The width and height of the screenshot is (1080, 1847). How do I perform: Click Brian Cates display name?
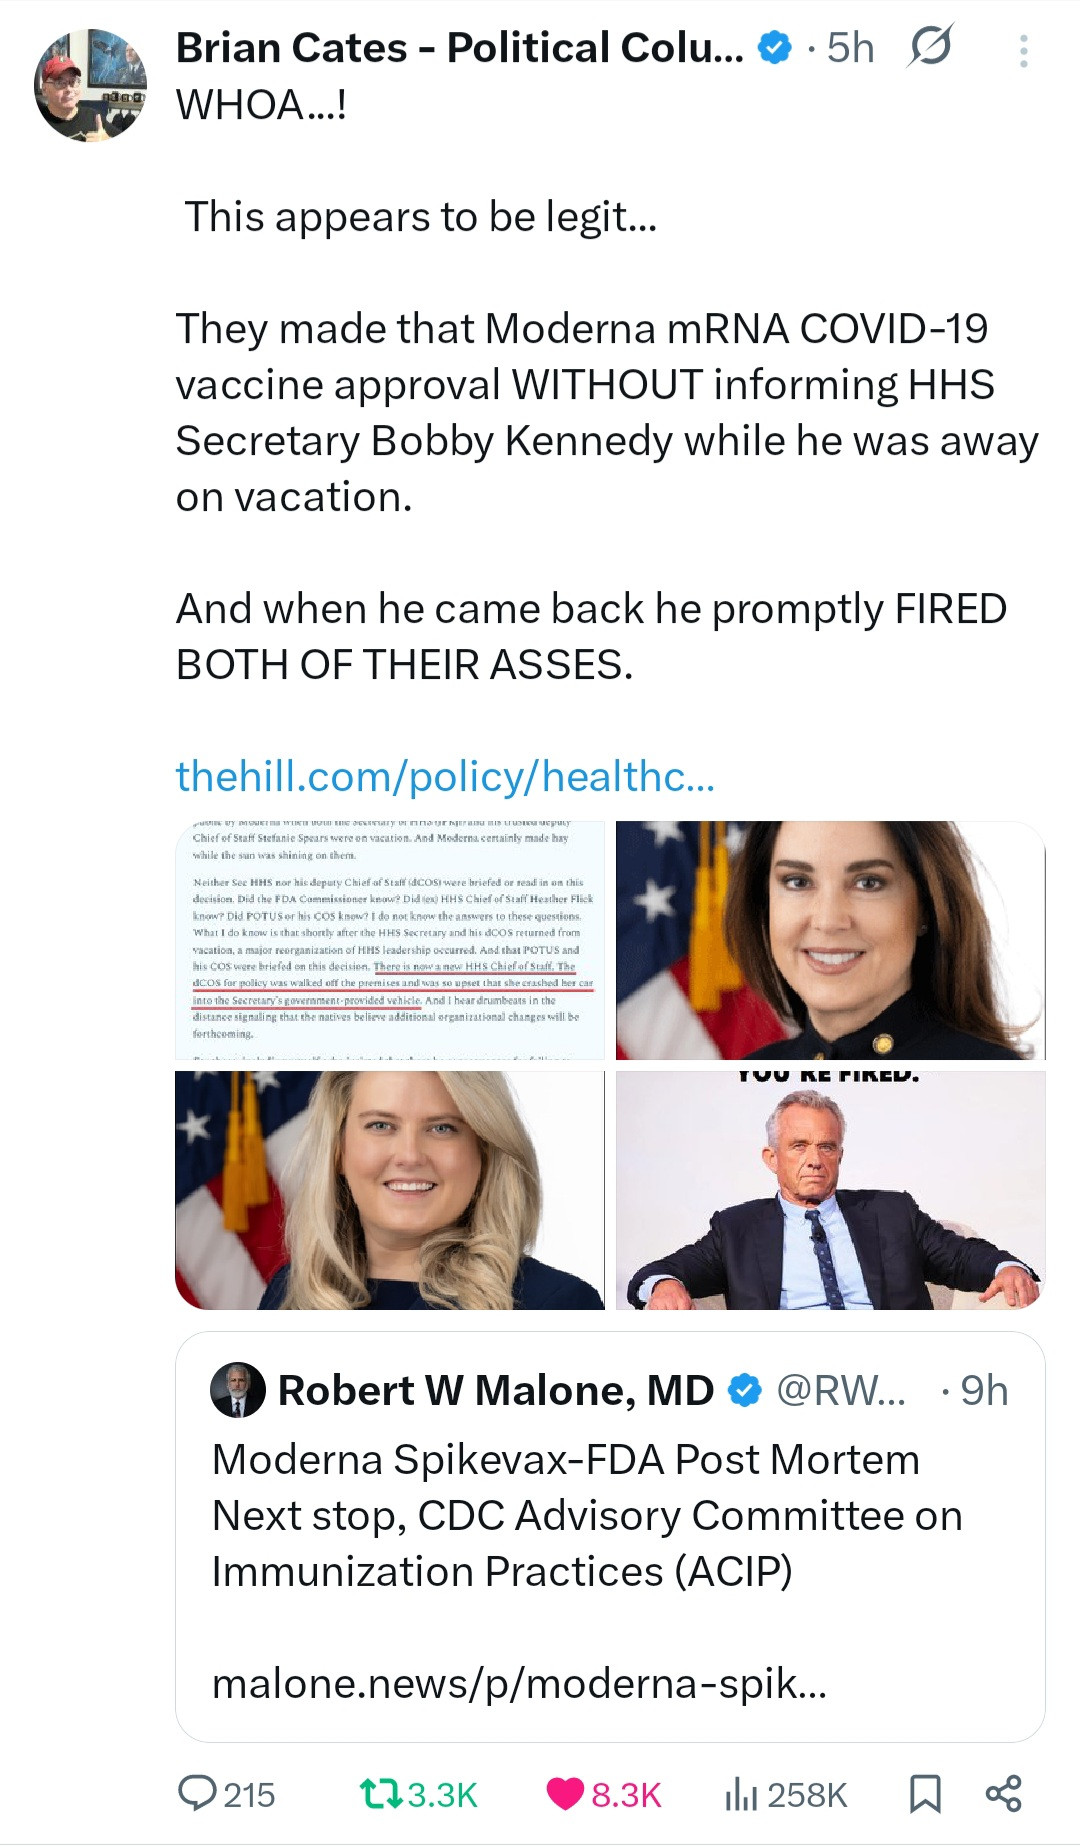click(459, 48)
